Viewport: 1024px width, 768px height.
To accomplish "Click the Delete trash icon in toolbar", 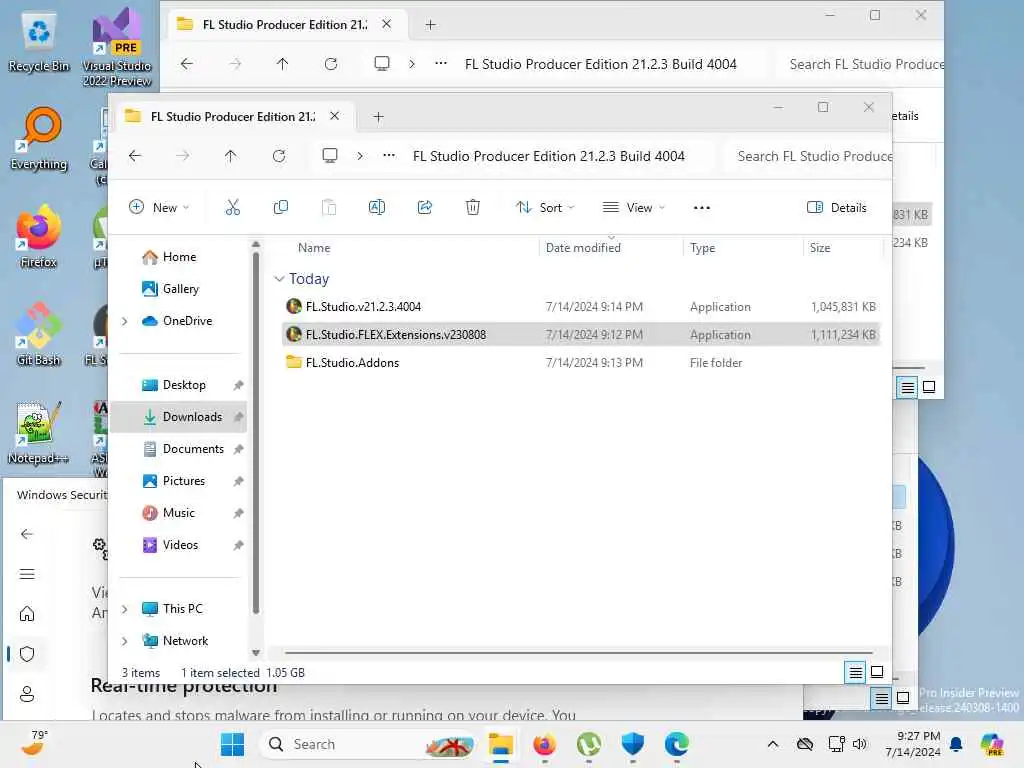I will coord(473,208).
